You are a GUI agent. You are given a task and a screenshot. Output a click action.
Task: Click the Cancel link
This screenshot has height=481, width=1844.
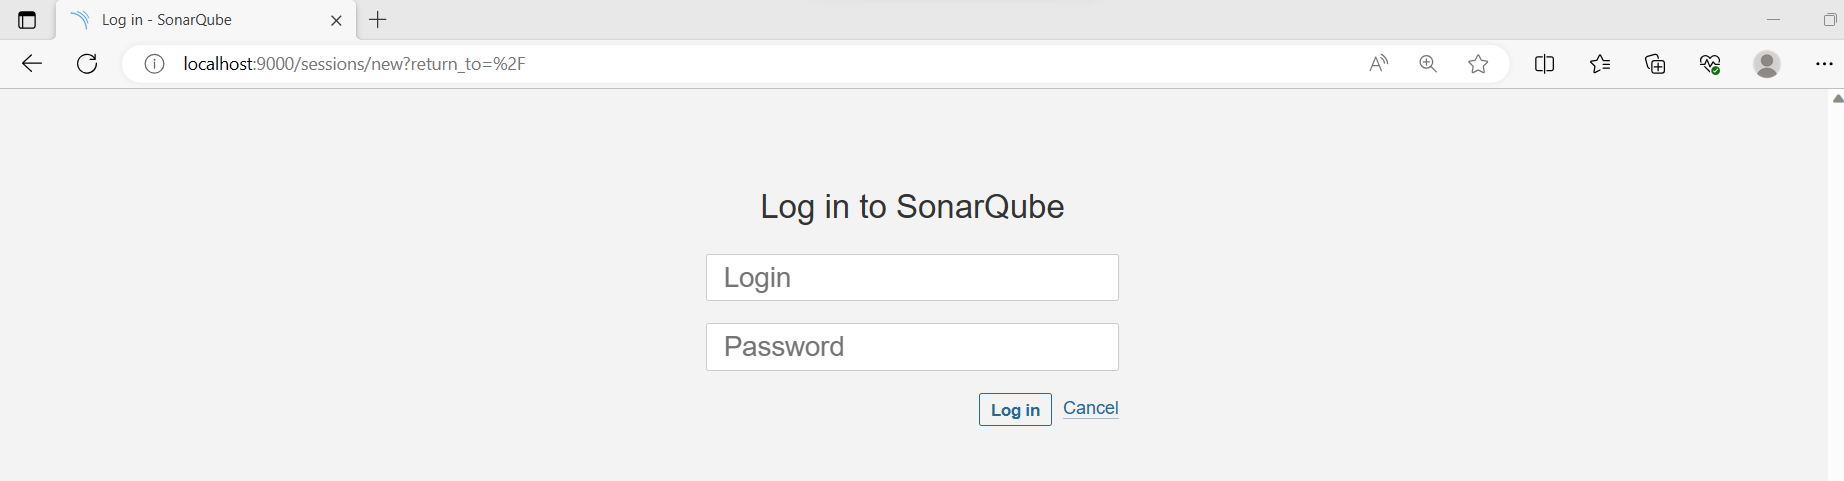click(1091, 408)
